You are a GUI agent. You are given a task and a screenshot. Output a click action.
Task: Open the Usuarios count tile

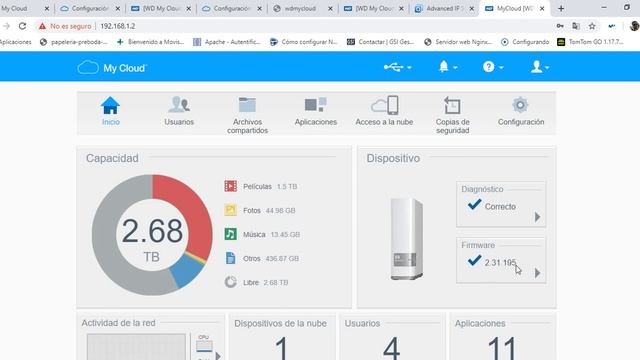391,348
